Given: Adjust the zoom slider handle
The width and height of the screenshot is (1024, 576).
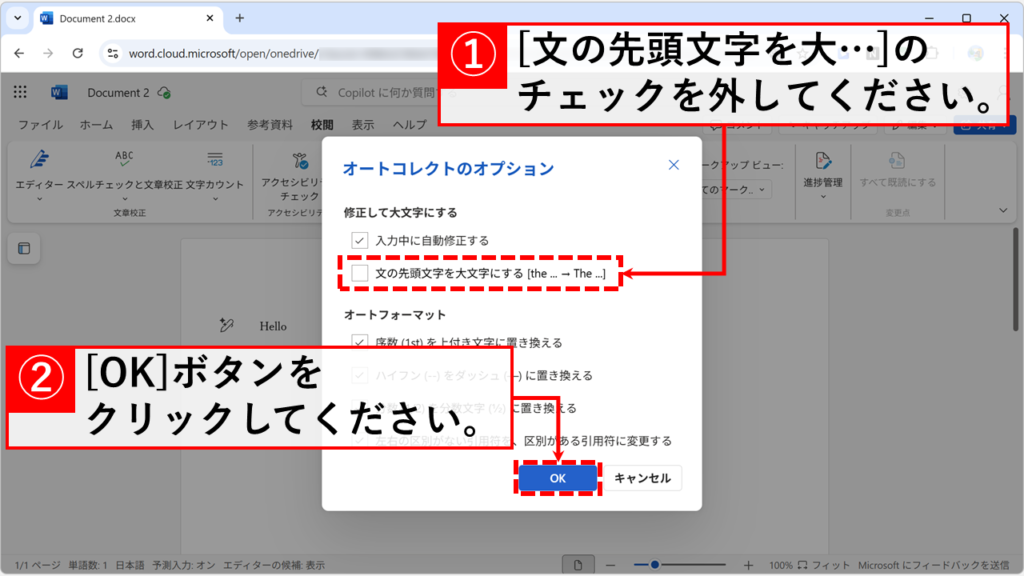Looking at the screenshot, I should [654, 564].
